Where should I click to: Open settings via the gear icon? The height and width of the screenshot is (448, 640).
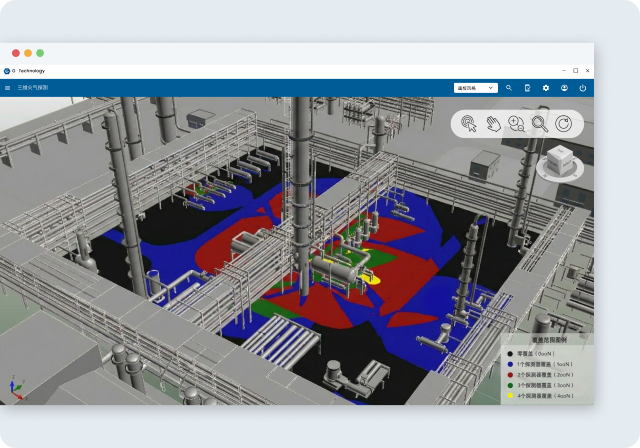pos(546,88)
